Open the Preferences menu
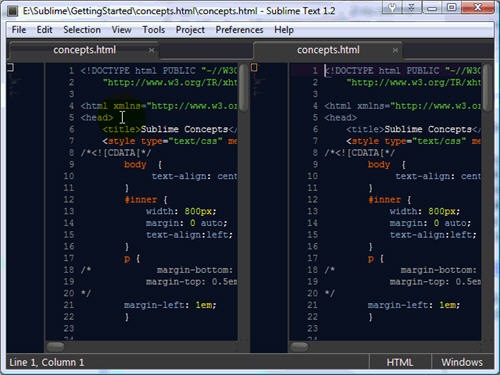The image size is (500, 375). tap(239, 30)
